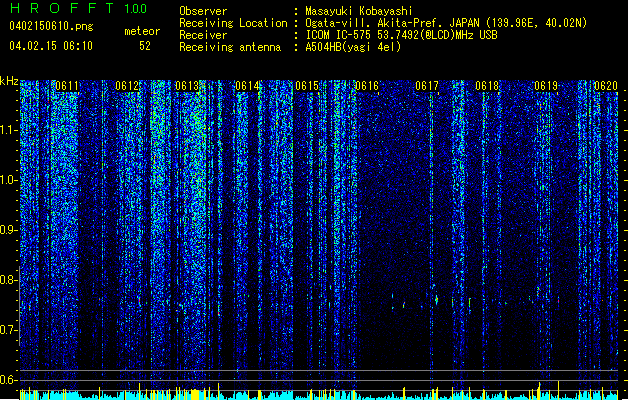
Task: Click the 0619 time marker
Action: point(546,86)
